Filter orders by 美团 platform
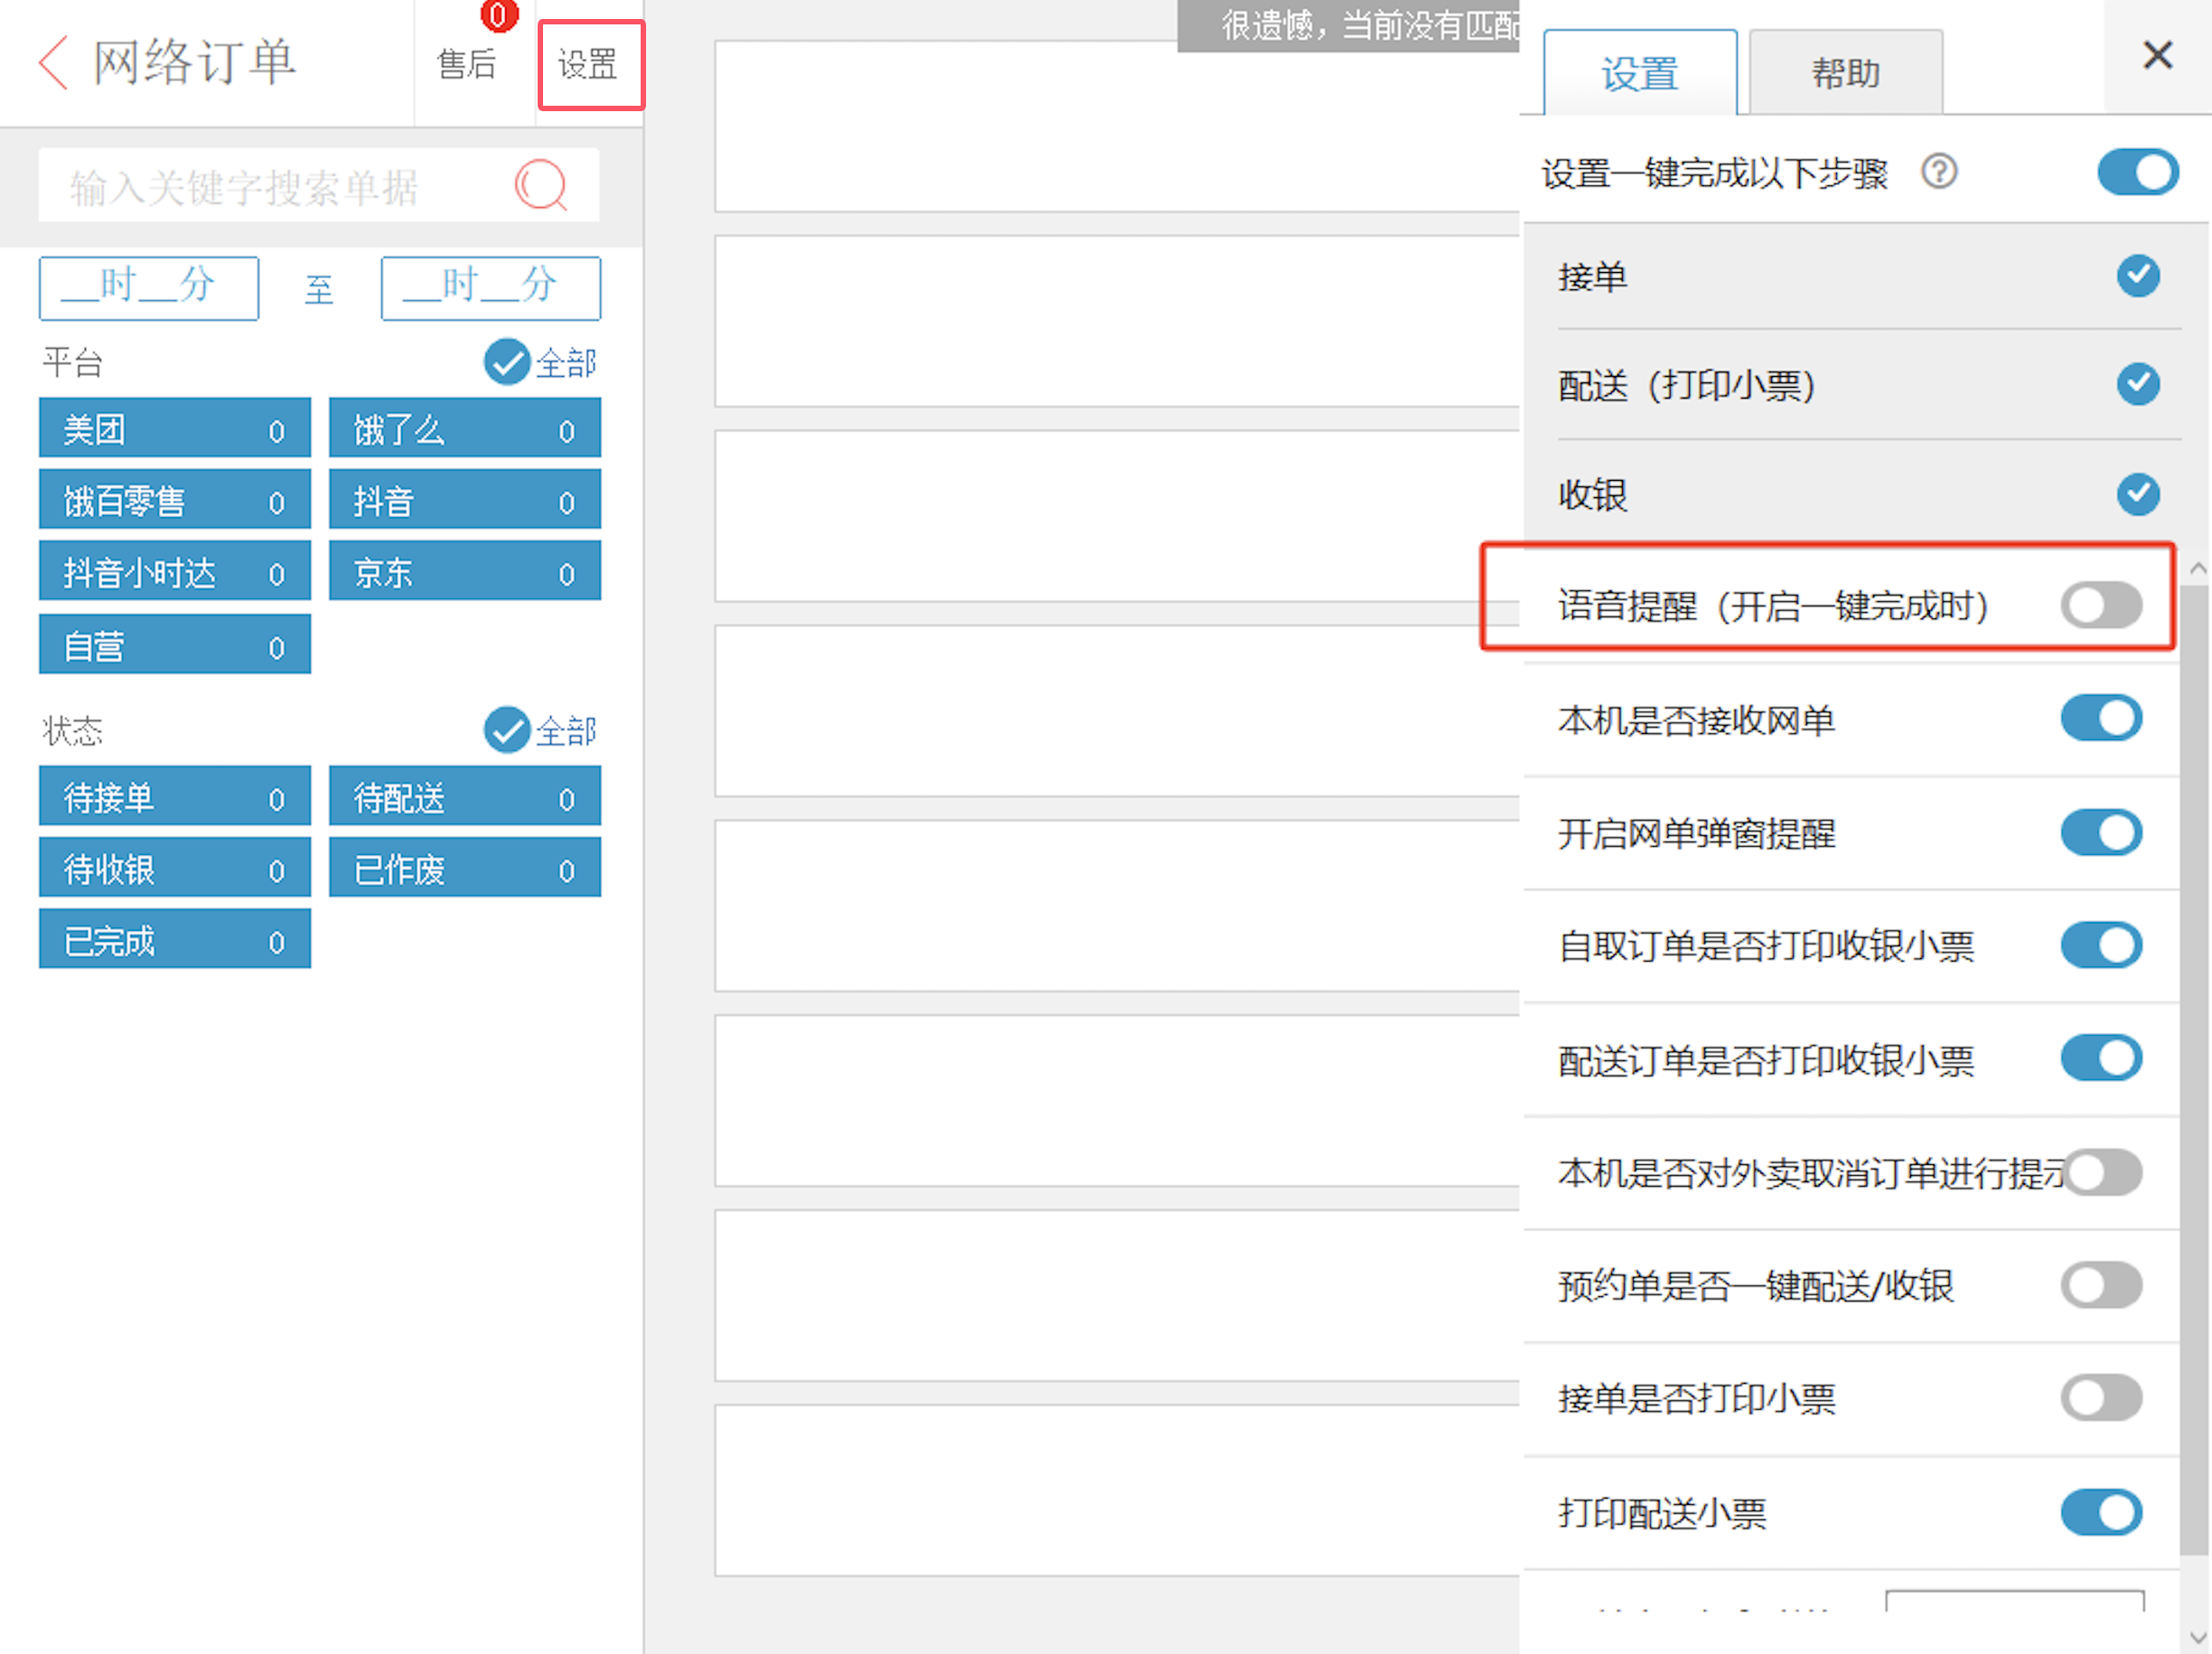The height and width of the screenshot is (1654, 2212). coord(174,429)
